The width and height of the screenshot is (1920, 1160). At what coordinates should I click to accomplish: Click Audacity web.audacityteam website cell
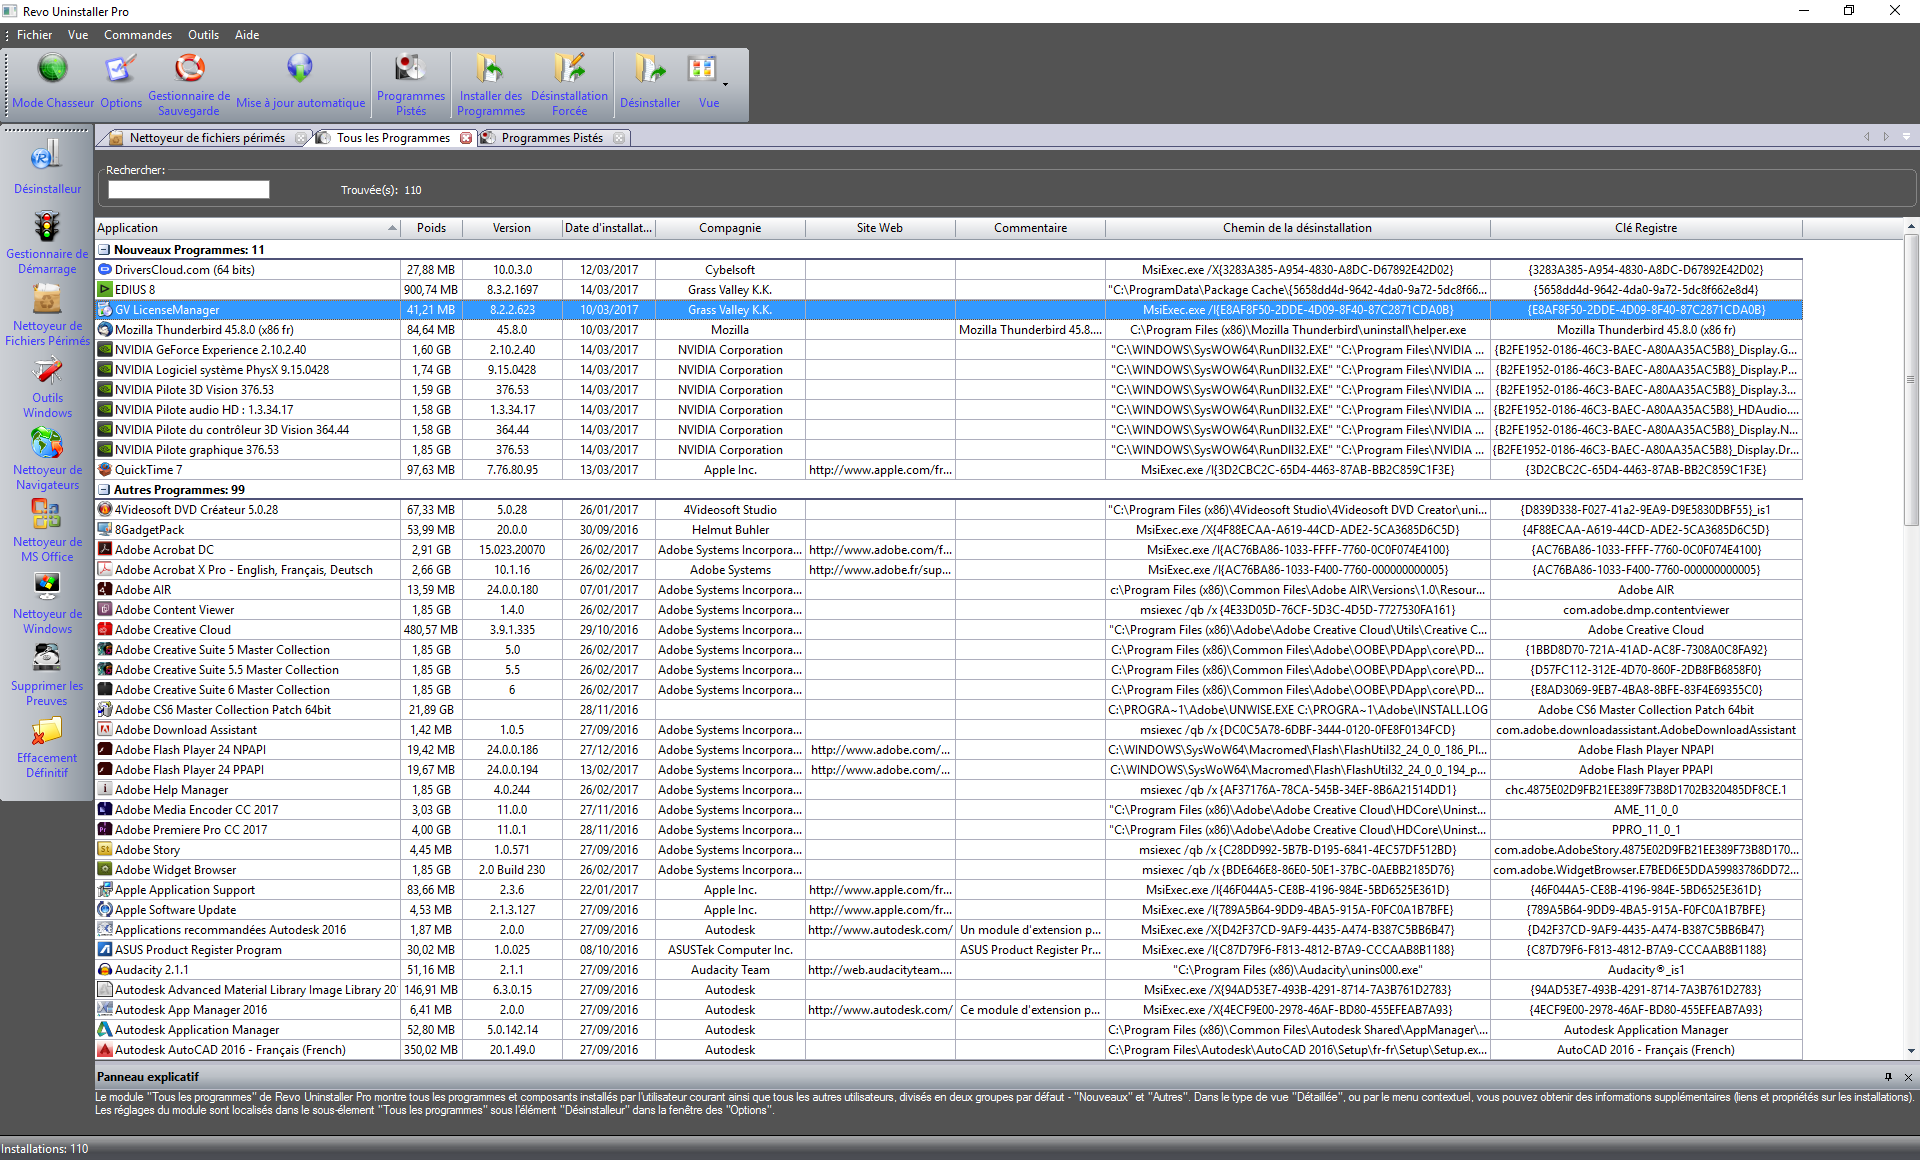880,970
